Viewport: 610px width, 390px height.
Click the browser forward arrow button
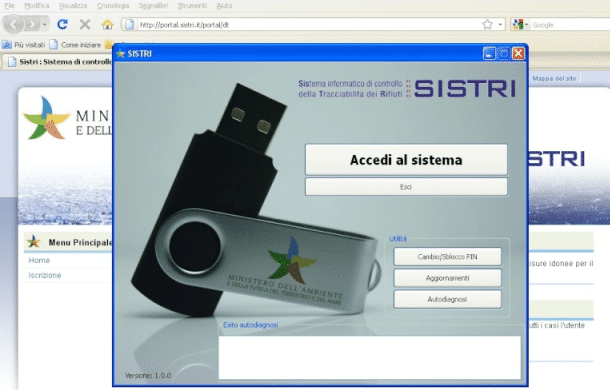click(33, 25)
